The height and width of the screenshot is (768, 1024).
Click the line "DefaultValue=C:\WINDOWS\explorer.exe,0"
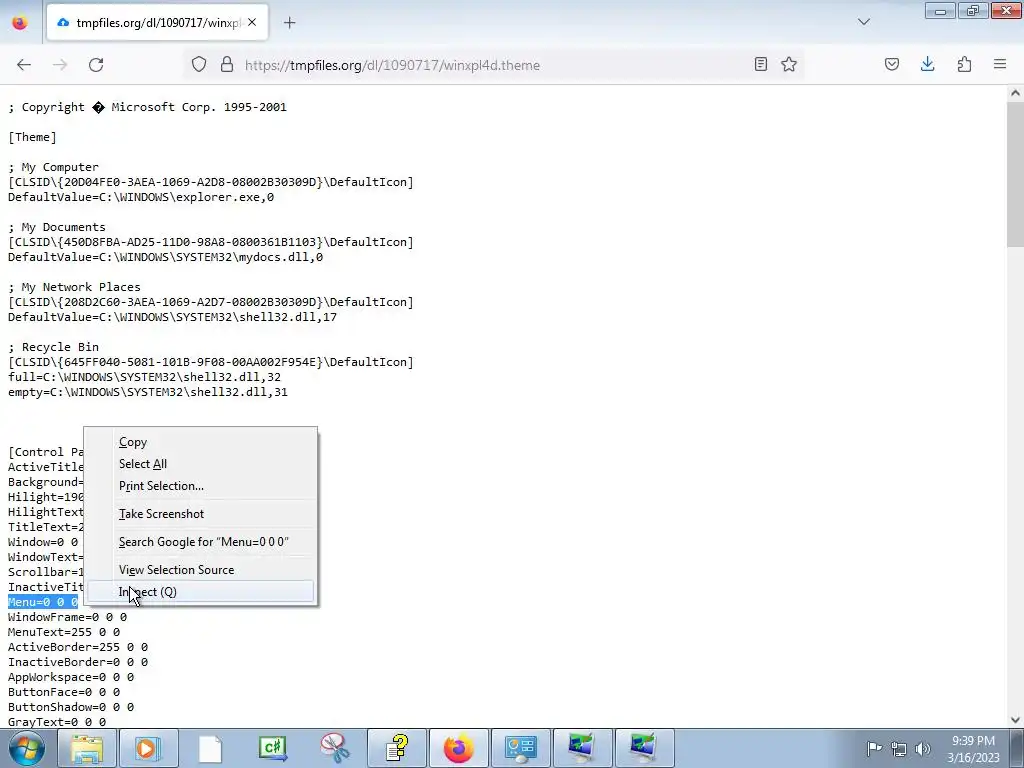click(x=141, y=197)
